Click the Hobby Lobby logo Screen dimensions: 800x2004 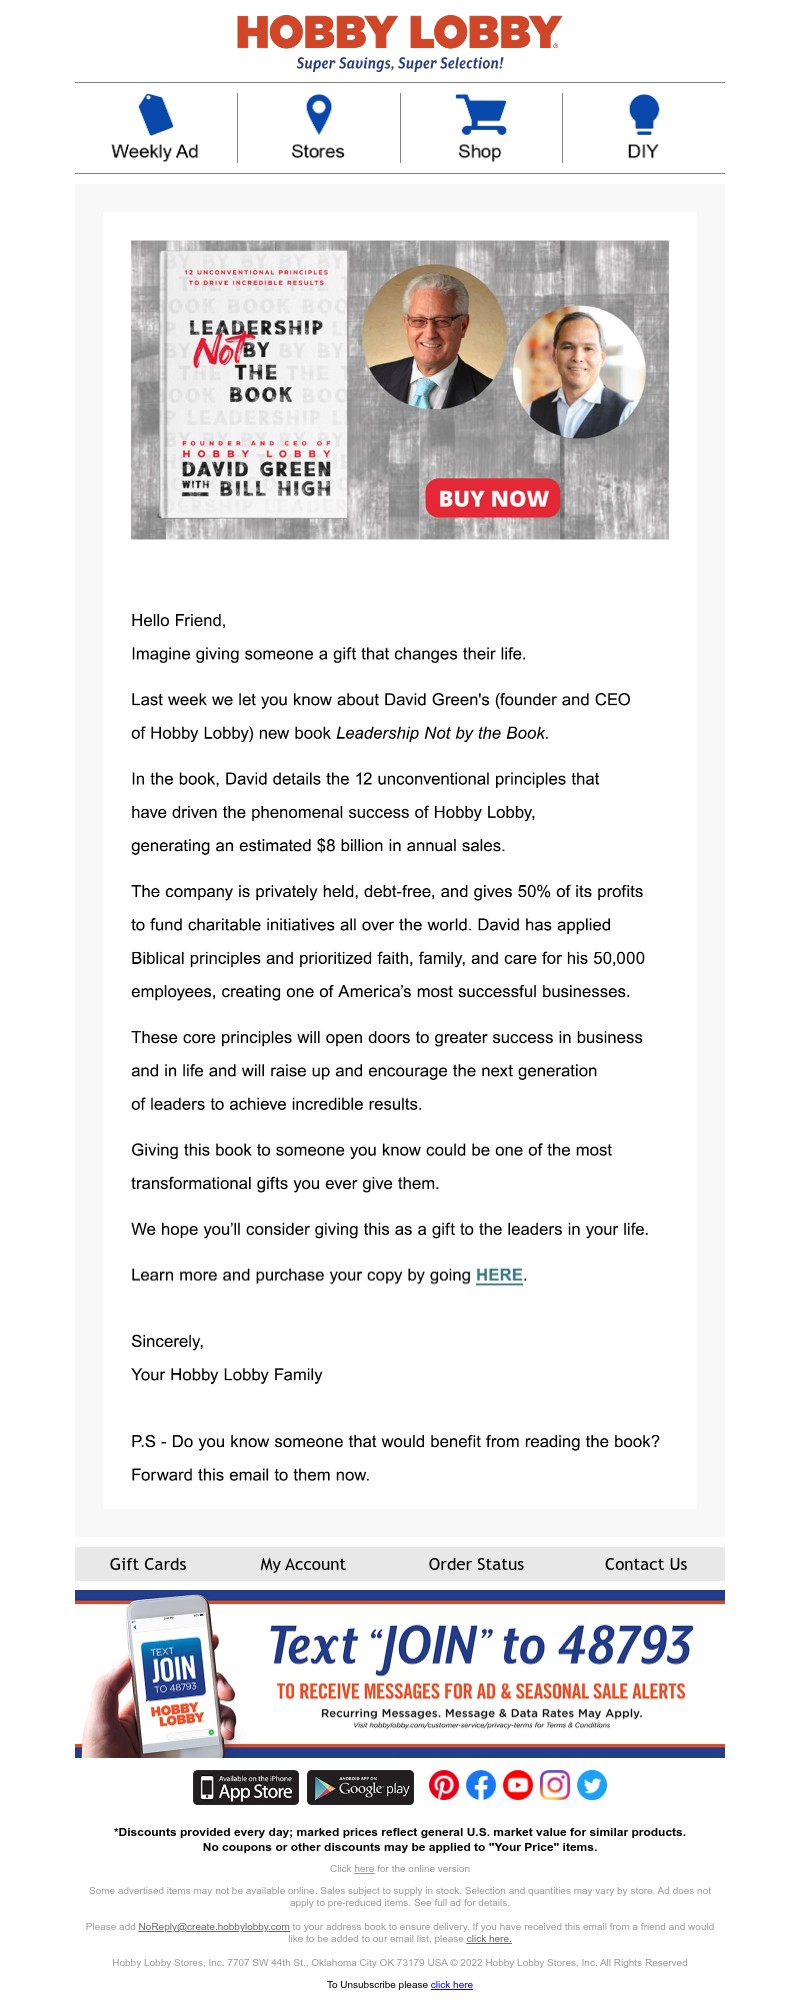click(x=400, y=33)
